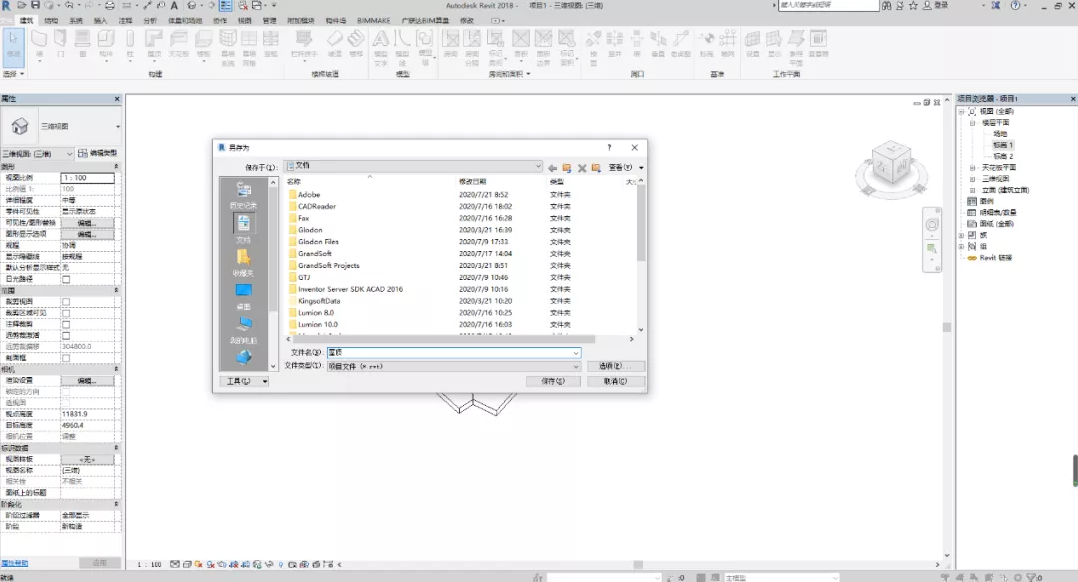
Task: Click the Open file icon in quick access toolbar
Action: 23,5
